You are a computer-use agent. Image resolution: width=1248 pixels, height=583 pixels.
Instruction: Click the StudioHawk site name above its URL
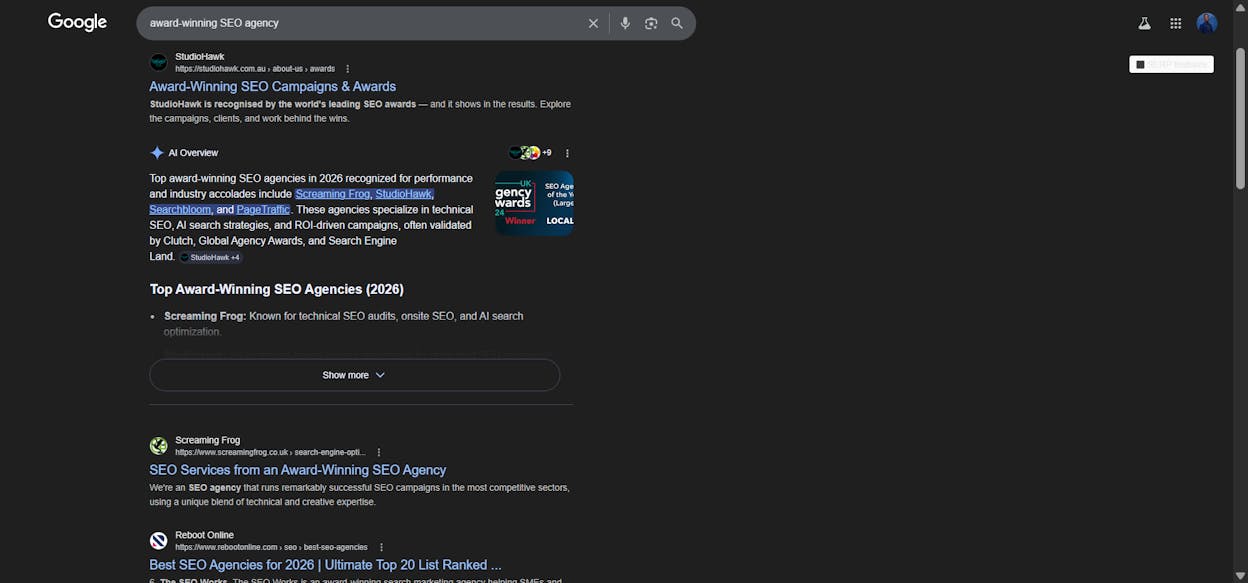[200, 57]
